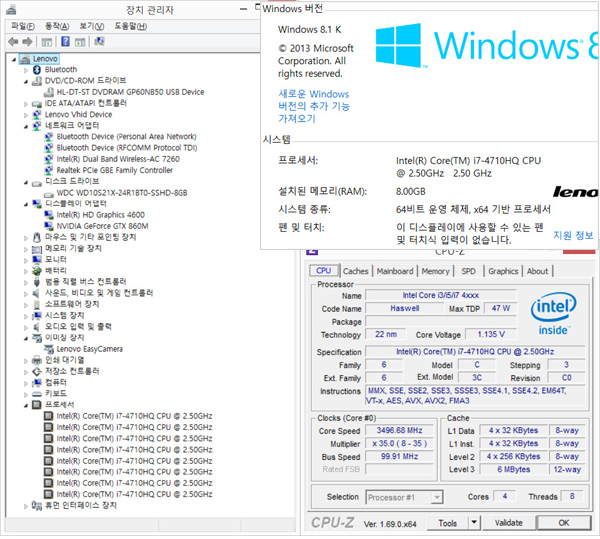The height and width of the screenshot is (539, 600).
Task: Switch to the About tab in CPU-Z
Action: [x=538, y=272]
